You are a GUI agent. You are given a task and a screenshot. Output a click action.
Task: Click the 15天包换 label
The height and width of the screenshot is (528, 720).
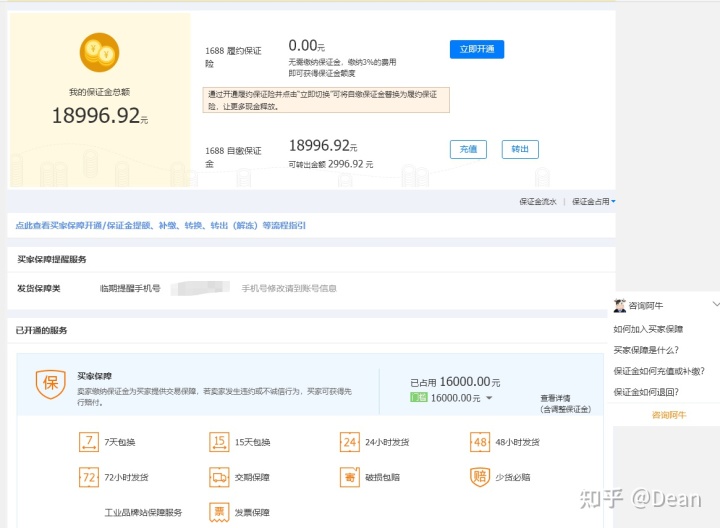(x=252, y=442)
